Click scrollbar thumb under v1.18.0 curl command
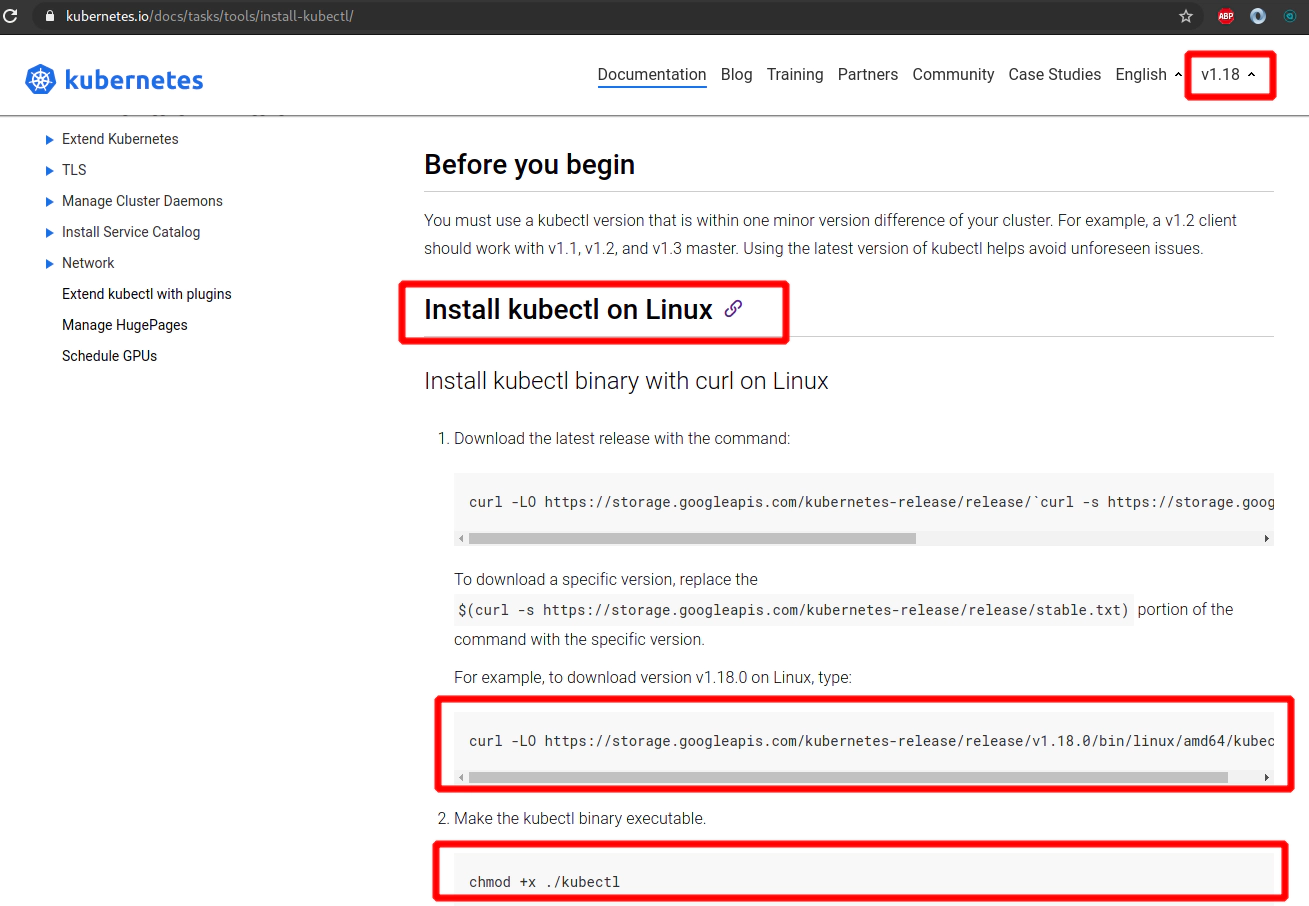 848,777
